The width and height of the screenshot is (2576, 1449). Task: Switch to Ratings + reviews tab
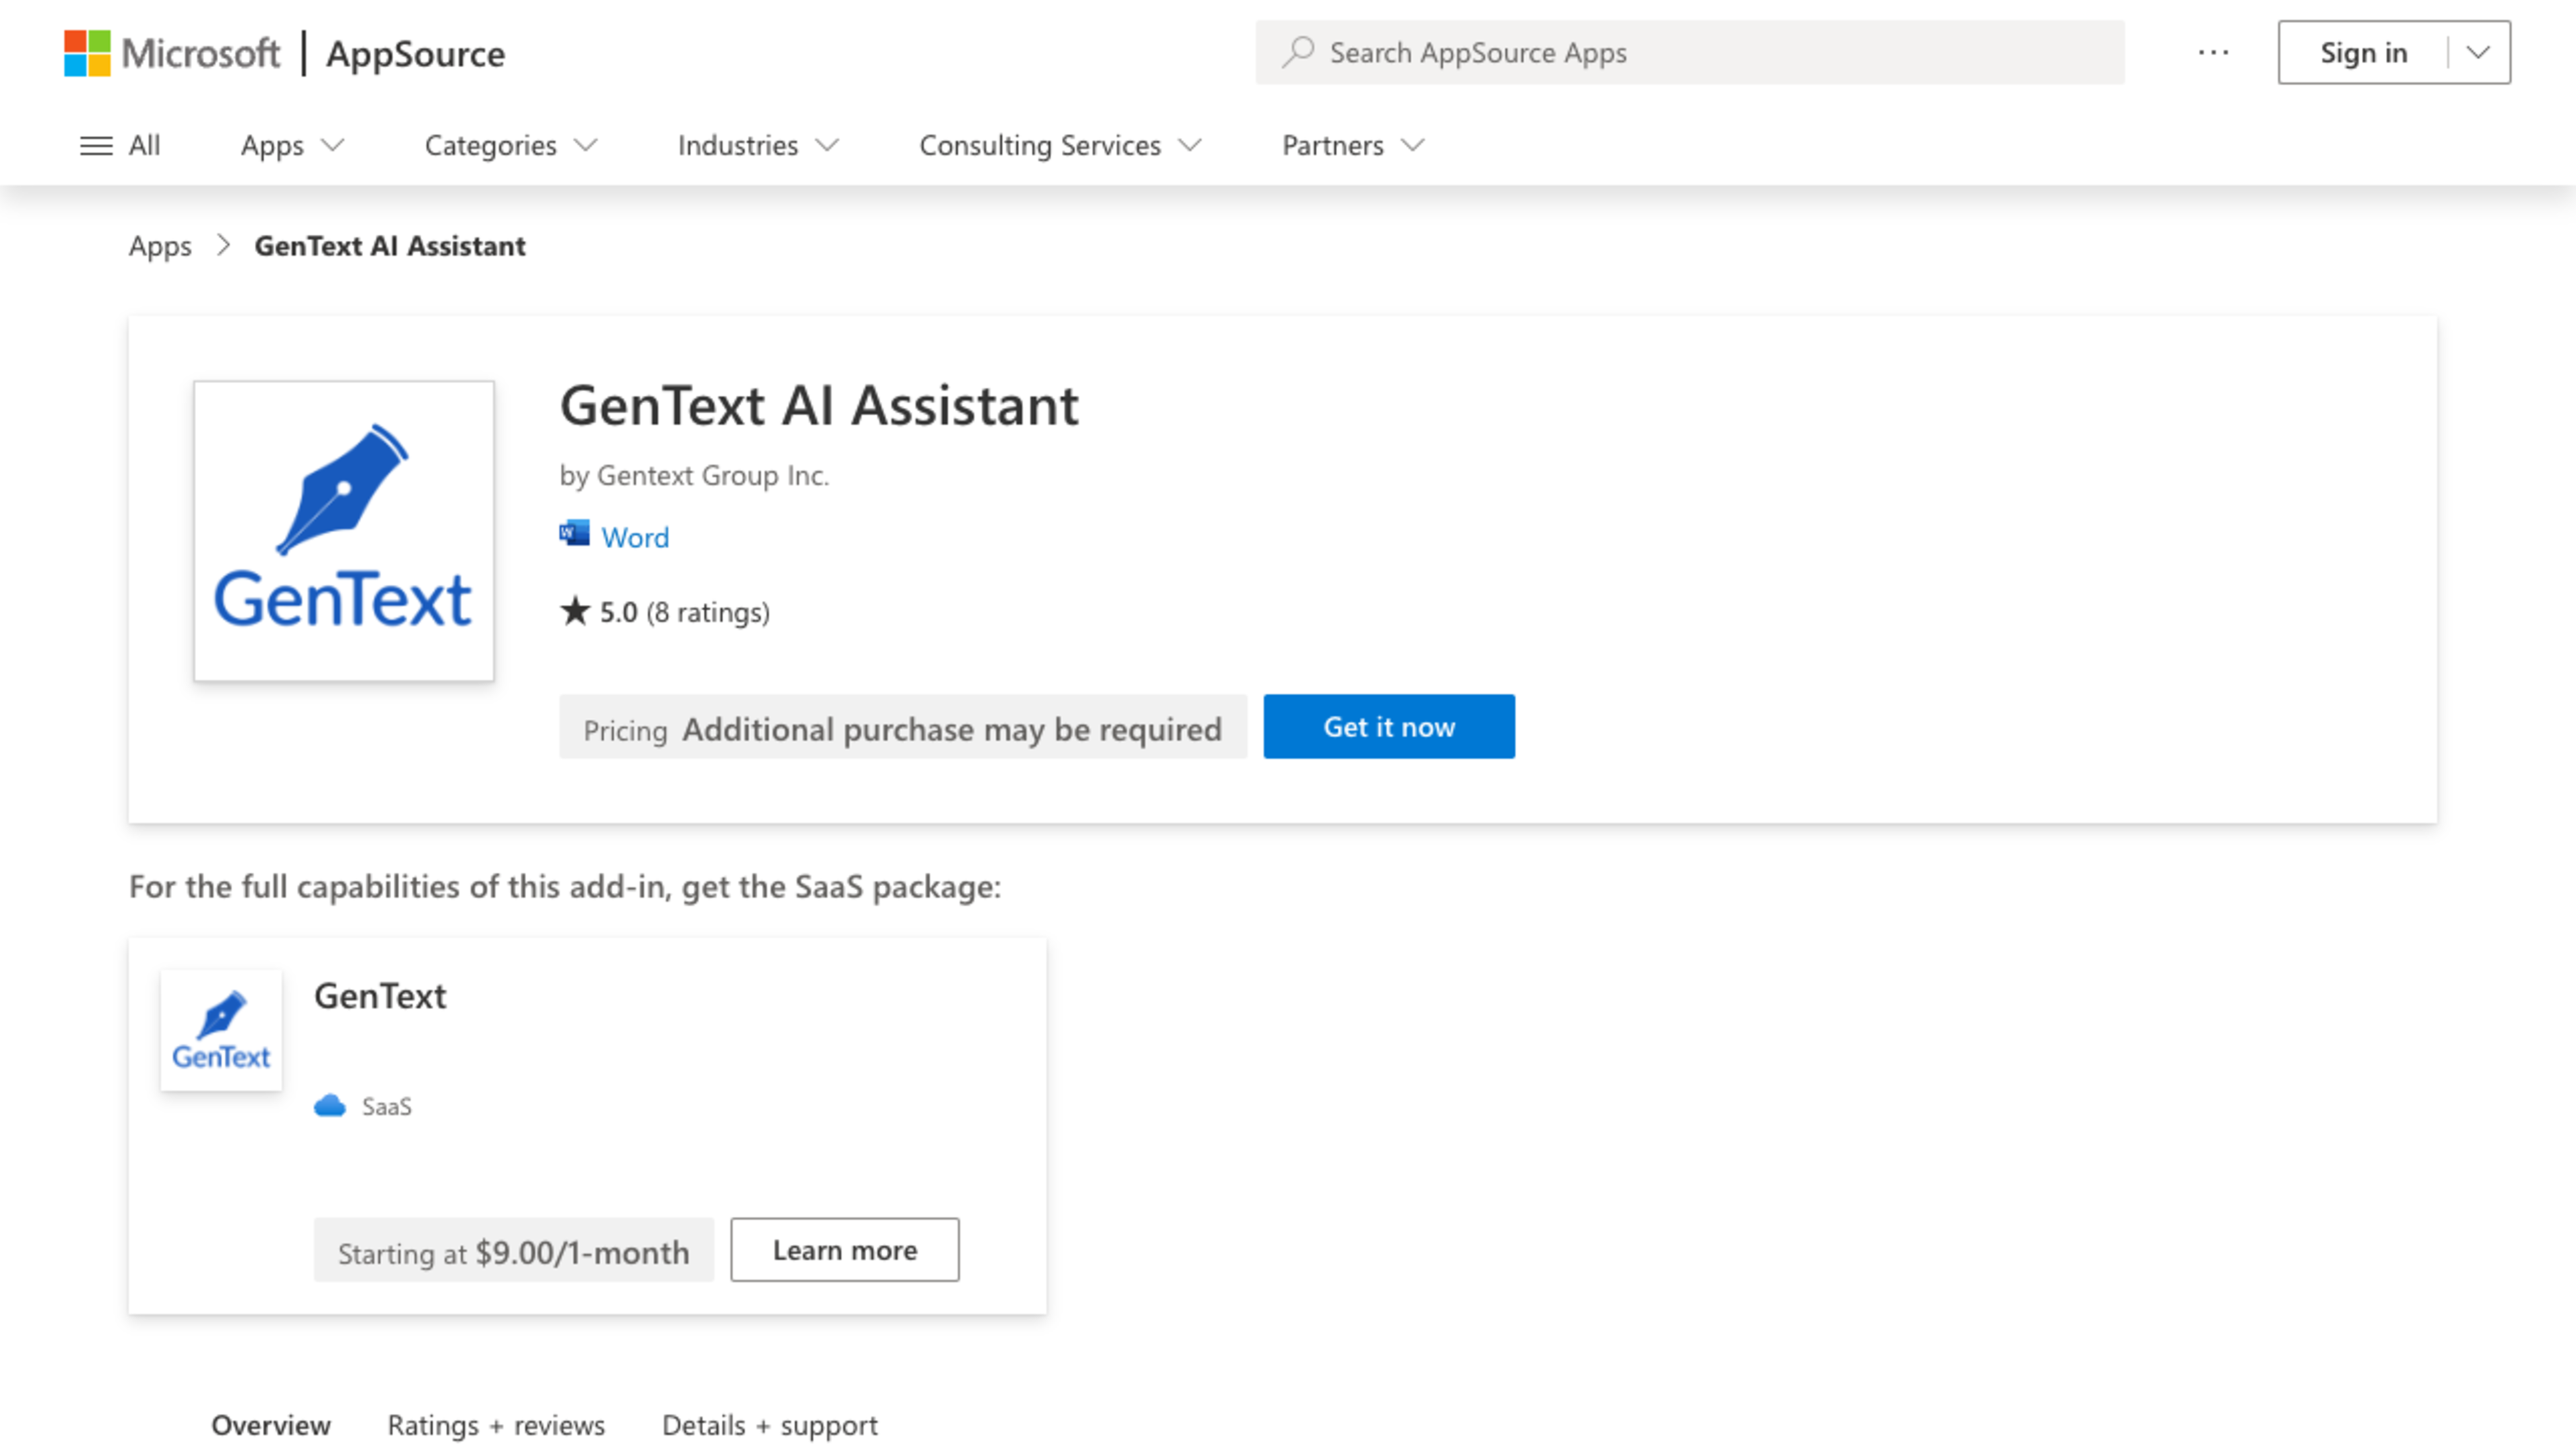pyautogui.click(x=496, y=1425)
